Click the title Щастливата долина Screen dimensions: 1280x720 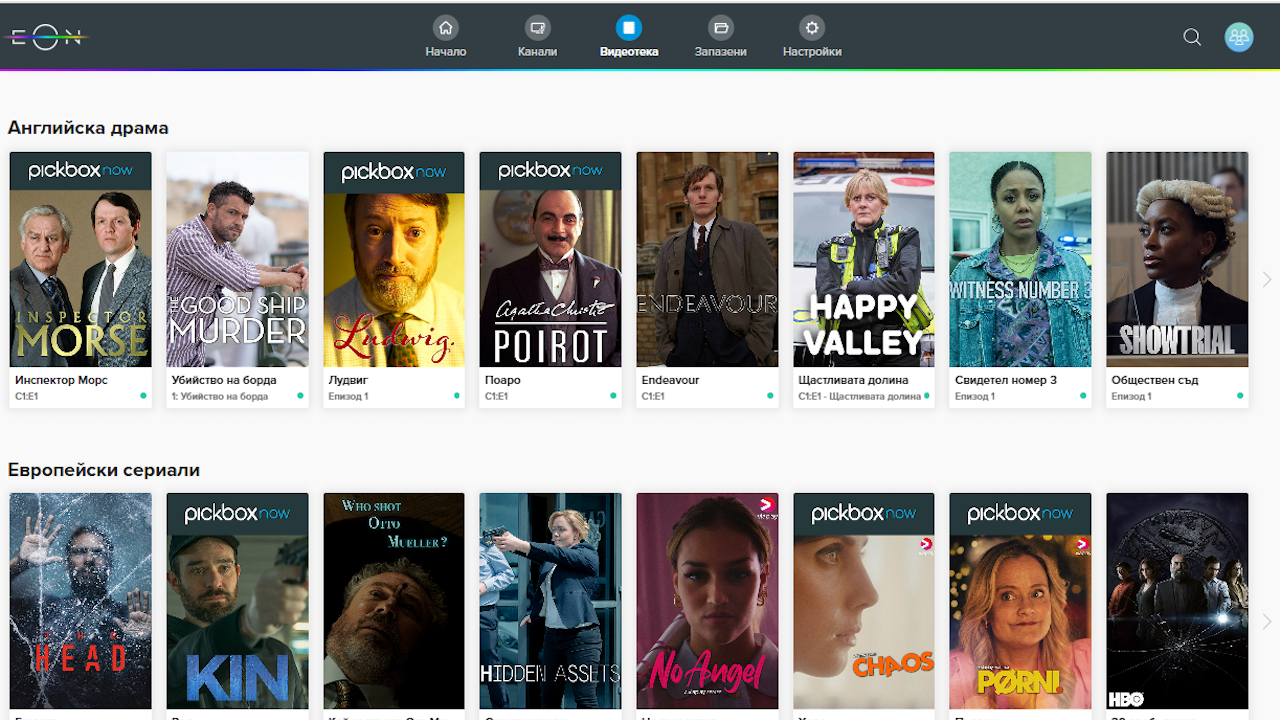[x=854, y=380]
